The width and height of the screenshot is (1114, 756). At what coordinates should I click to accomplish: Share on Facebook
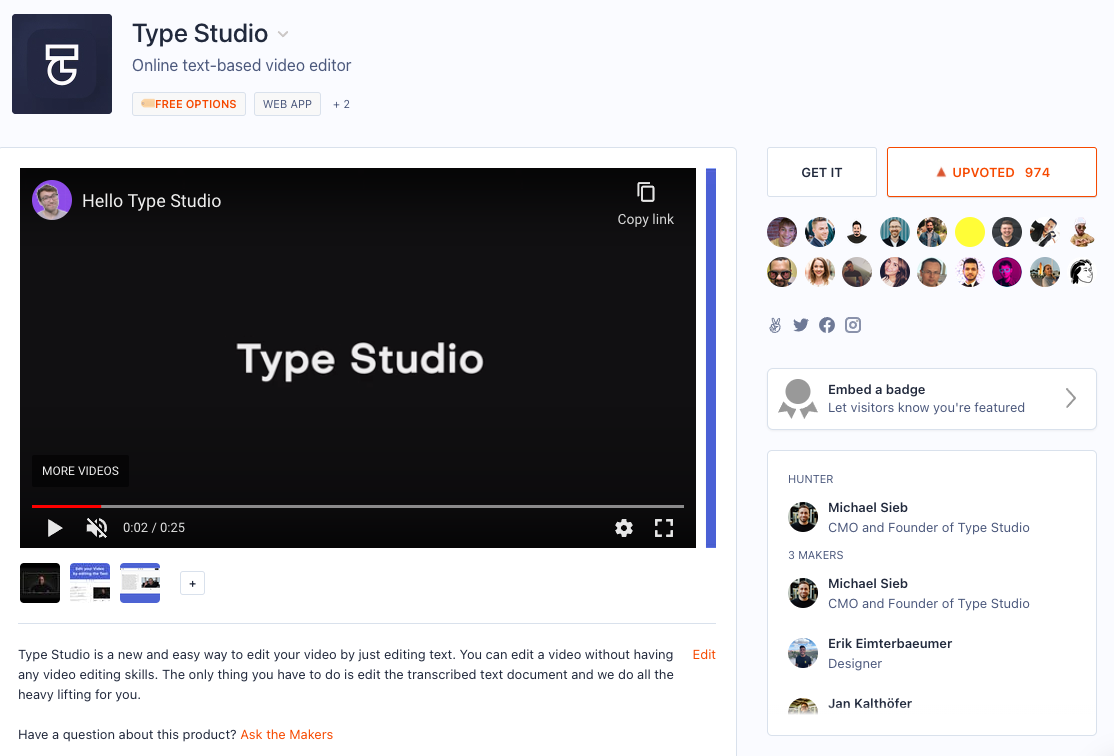pos(827,325)
